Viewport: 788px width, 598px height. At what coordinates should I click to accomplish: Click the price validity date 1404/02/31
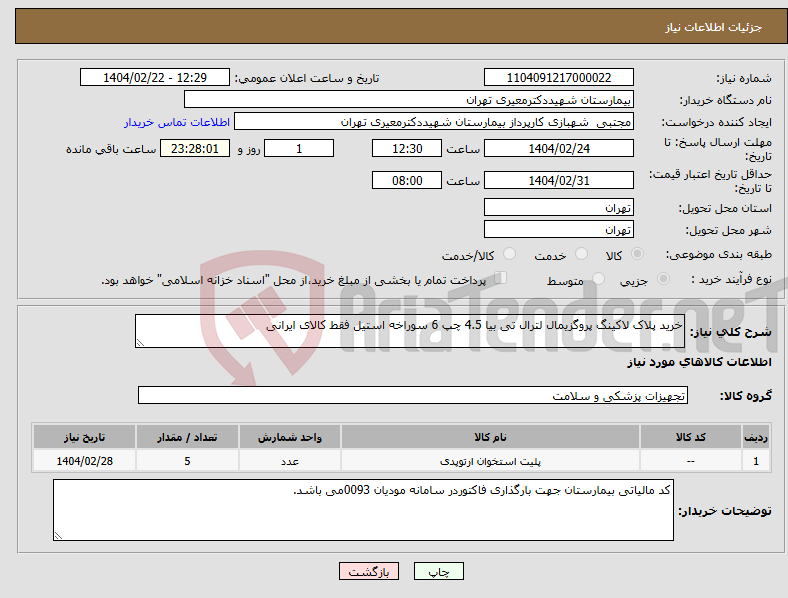558,180
